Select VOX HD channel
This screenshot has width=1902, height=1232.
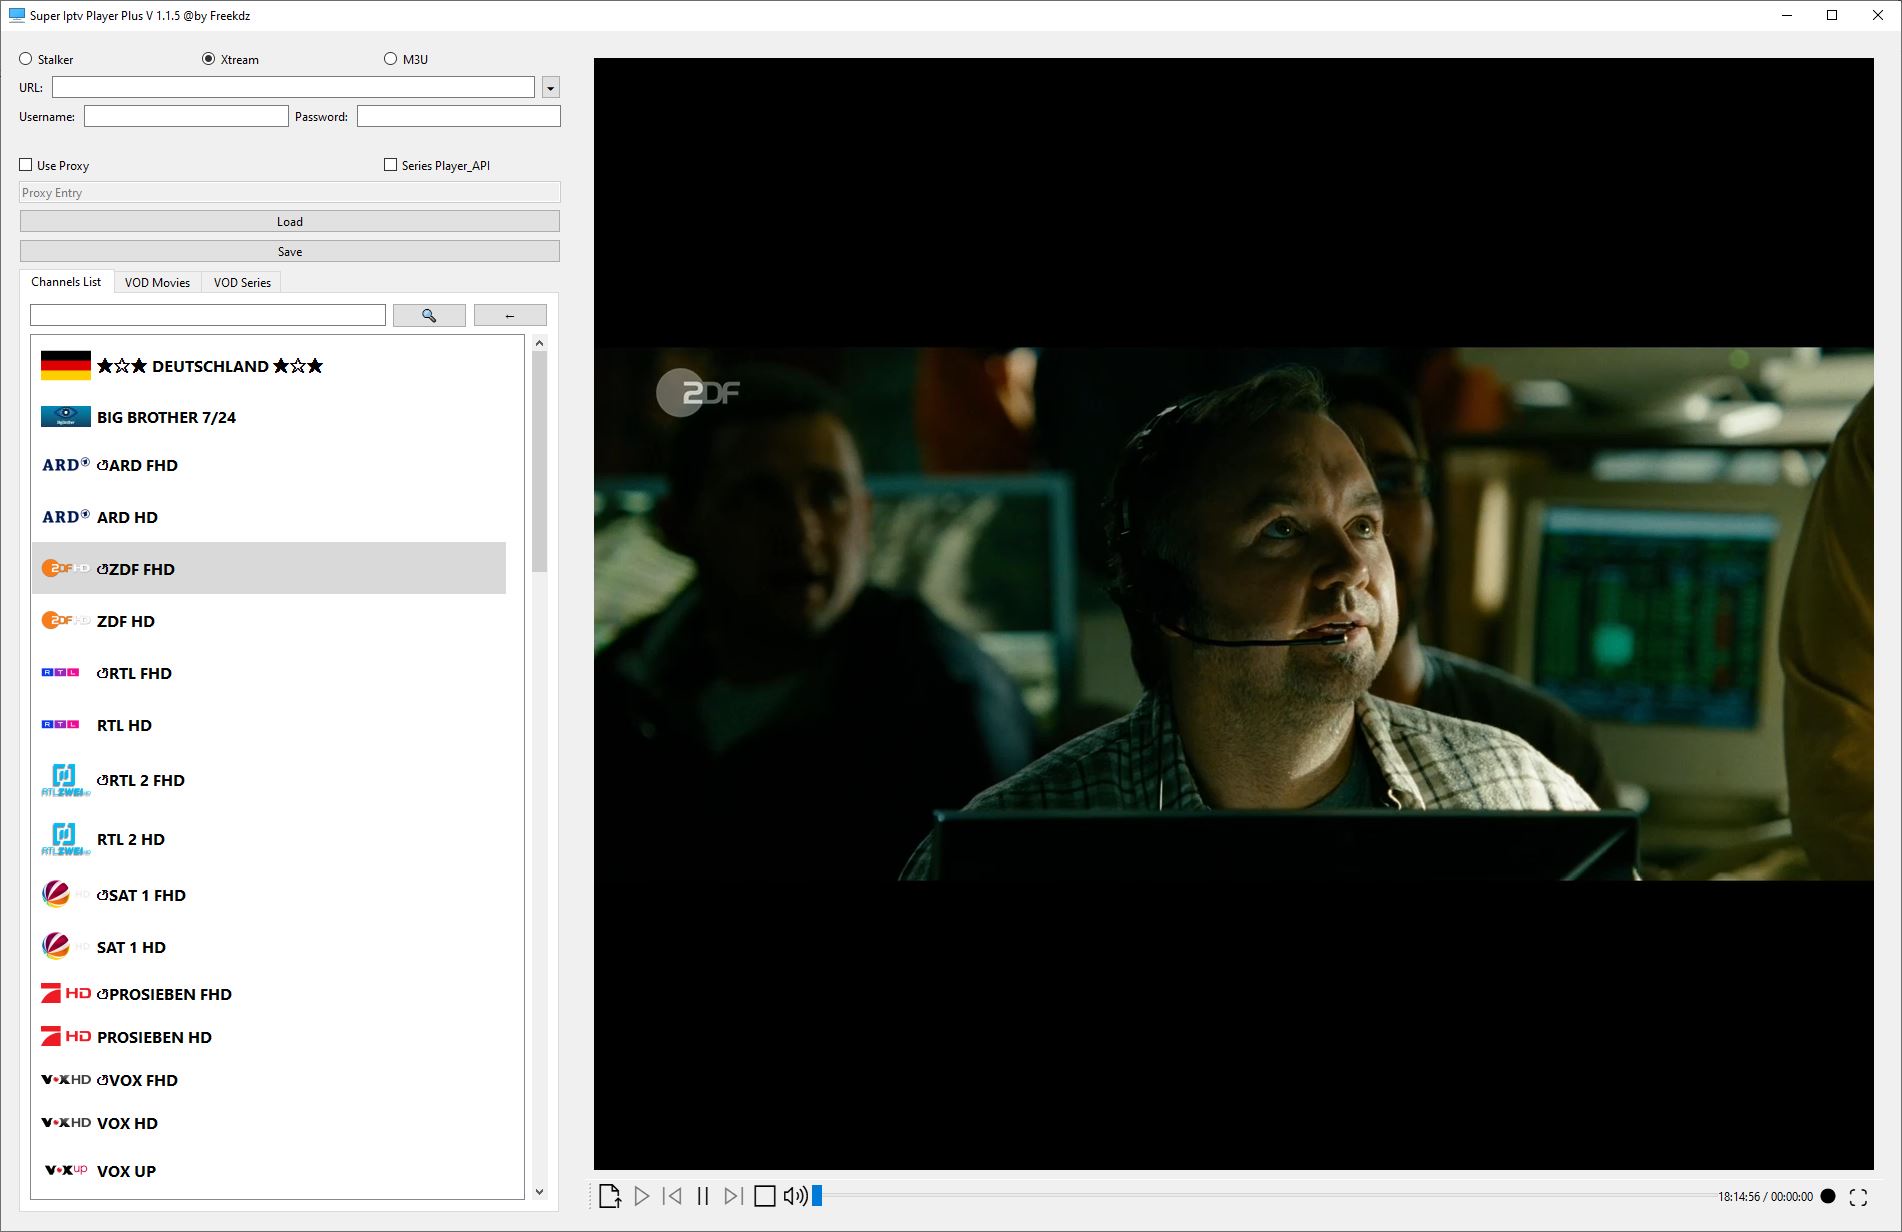pyautogui.click(x=269, y=1123)
